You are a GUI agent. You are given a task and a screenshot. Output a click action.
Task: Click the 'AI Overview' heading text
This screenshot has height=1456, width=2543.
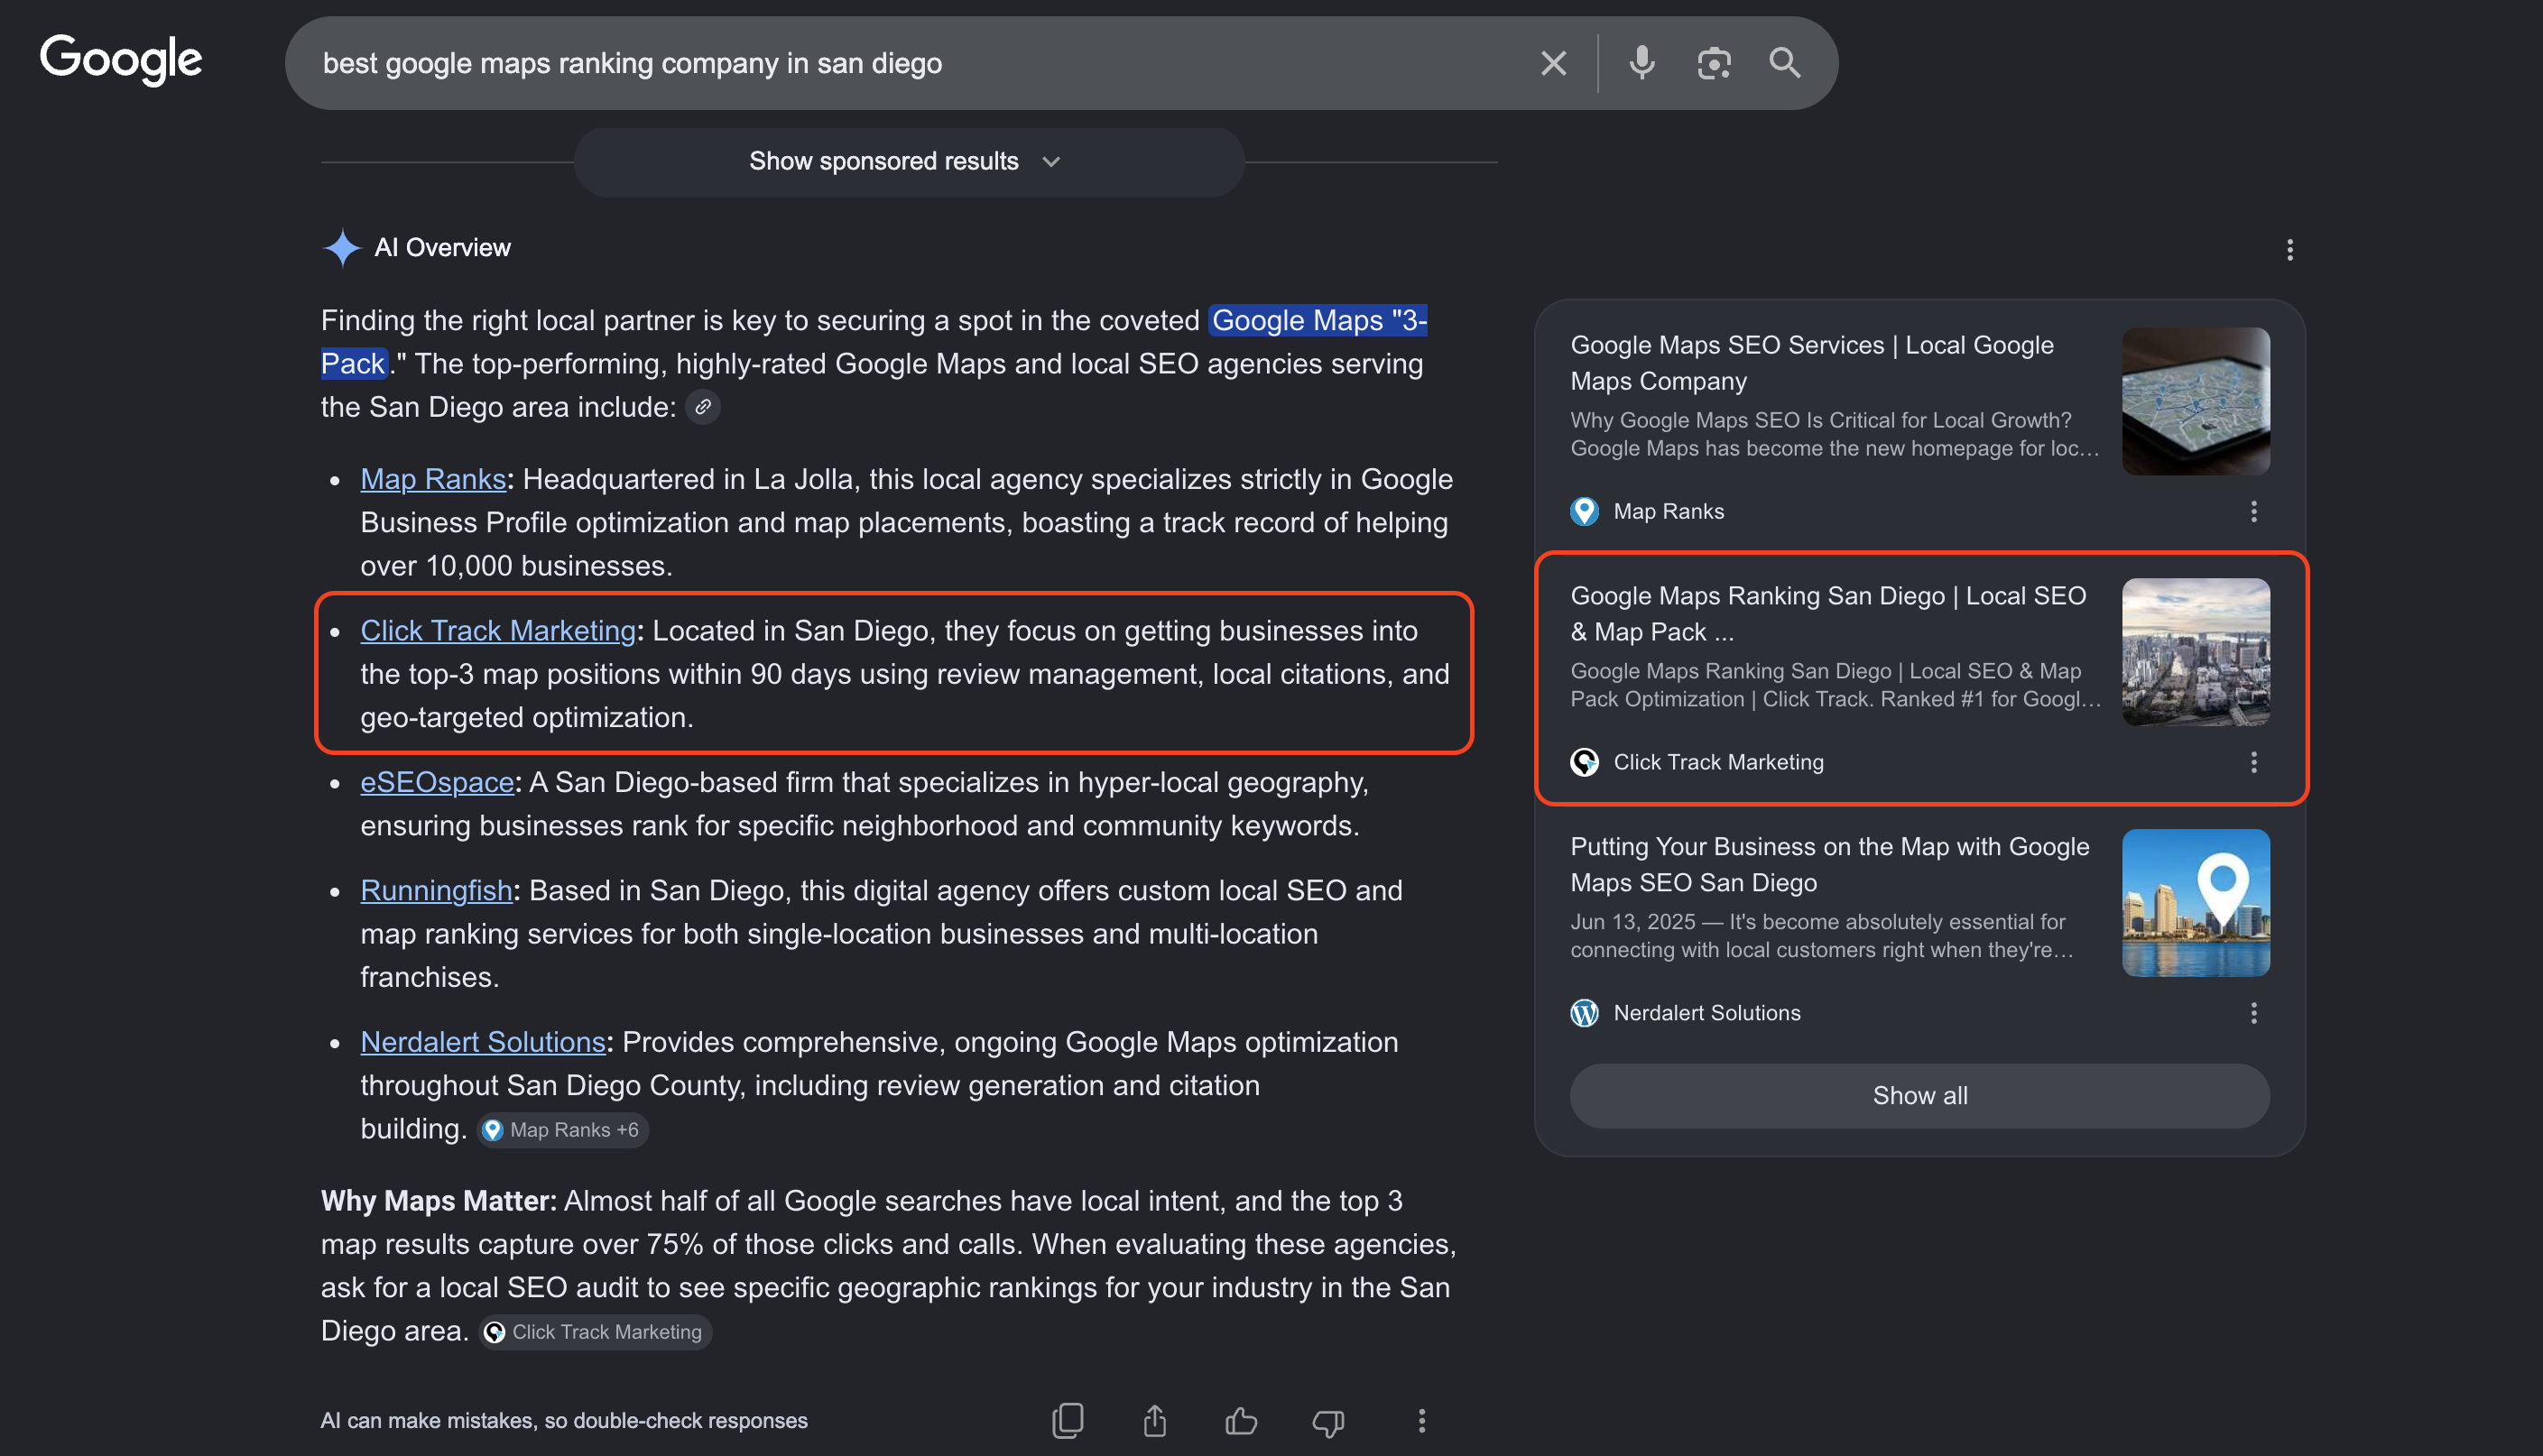click(442, 247)
